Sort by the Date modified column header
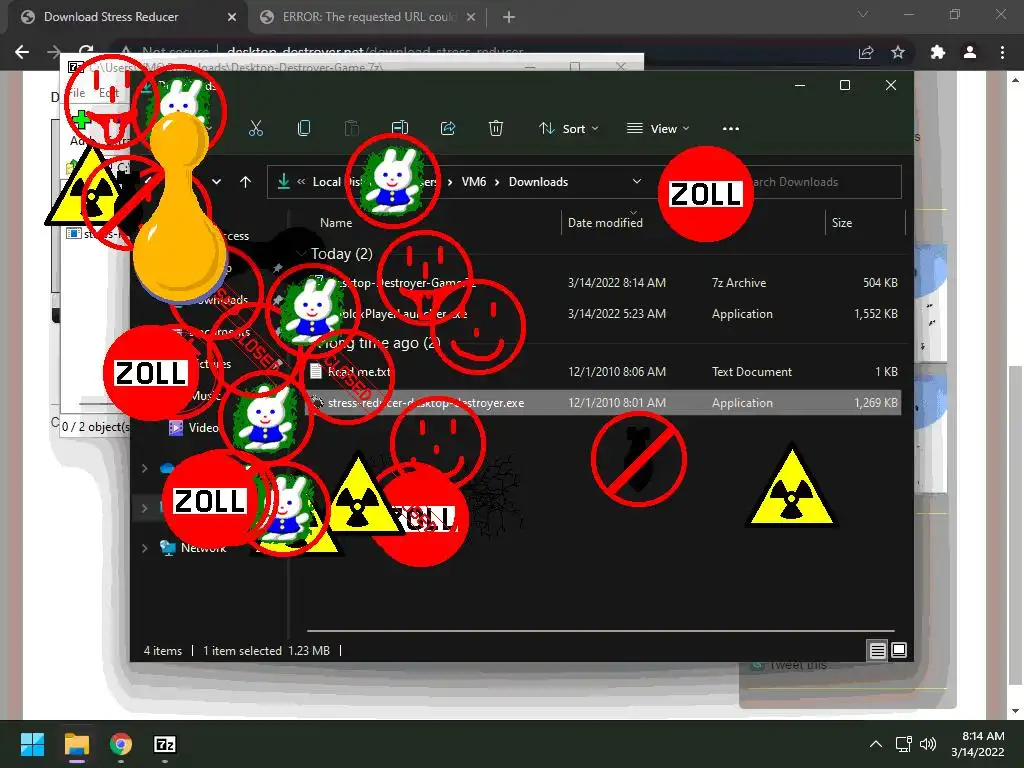 tap(605, 223)
